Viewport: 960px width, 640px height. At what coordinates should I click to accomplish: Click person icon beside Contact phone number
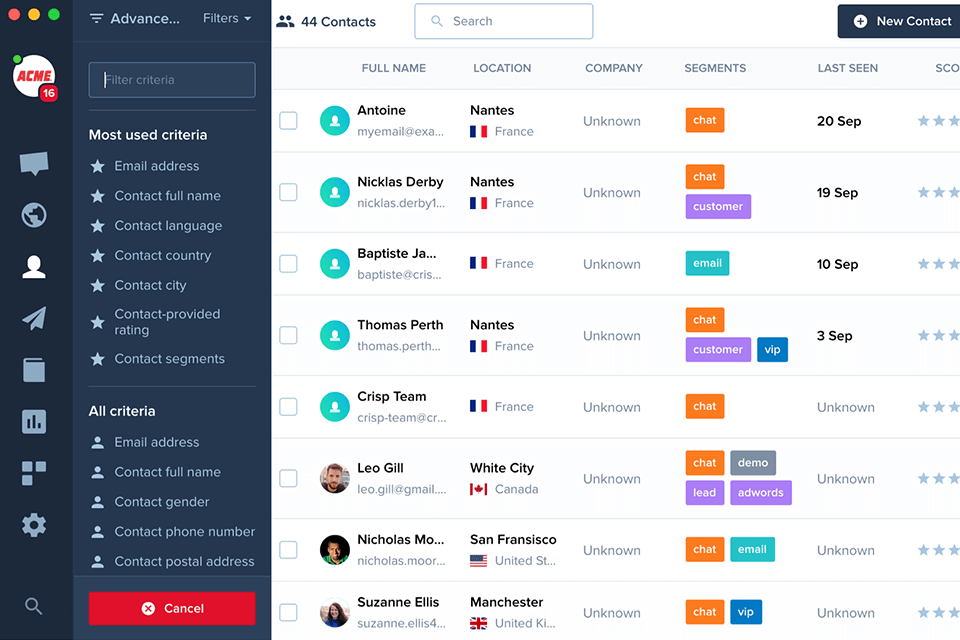97,532
